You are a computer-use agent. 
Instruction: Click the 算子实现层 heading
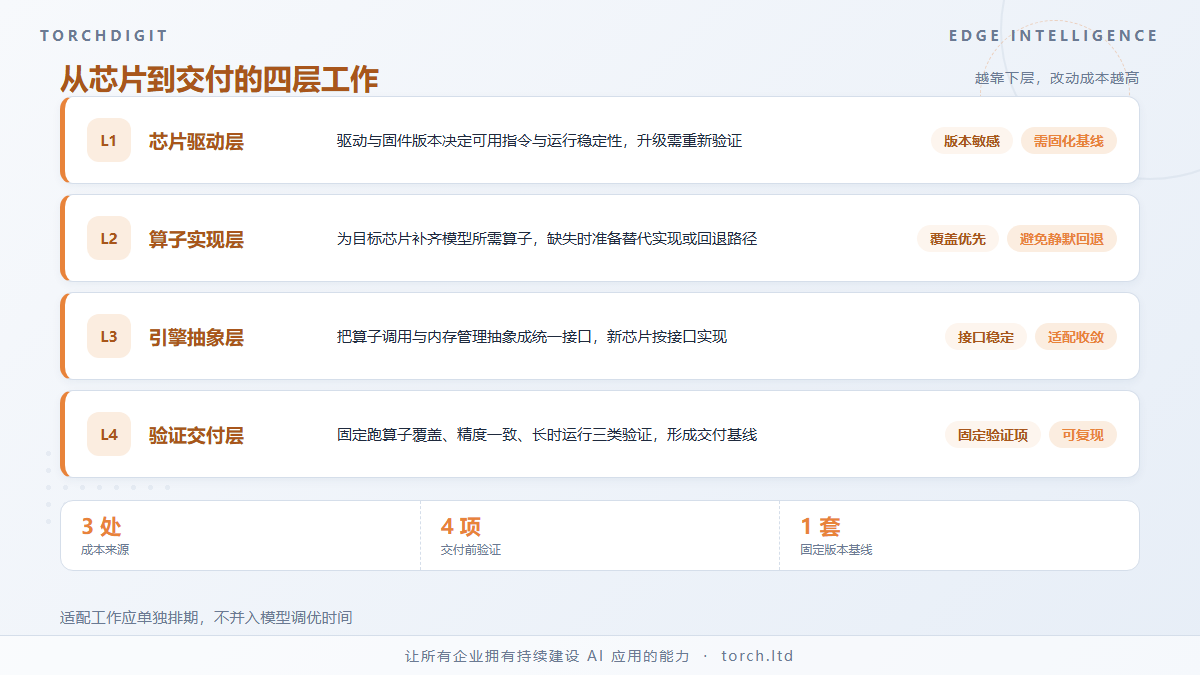[x=196, y=239]
